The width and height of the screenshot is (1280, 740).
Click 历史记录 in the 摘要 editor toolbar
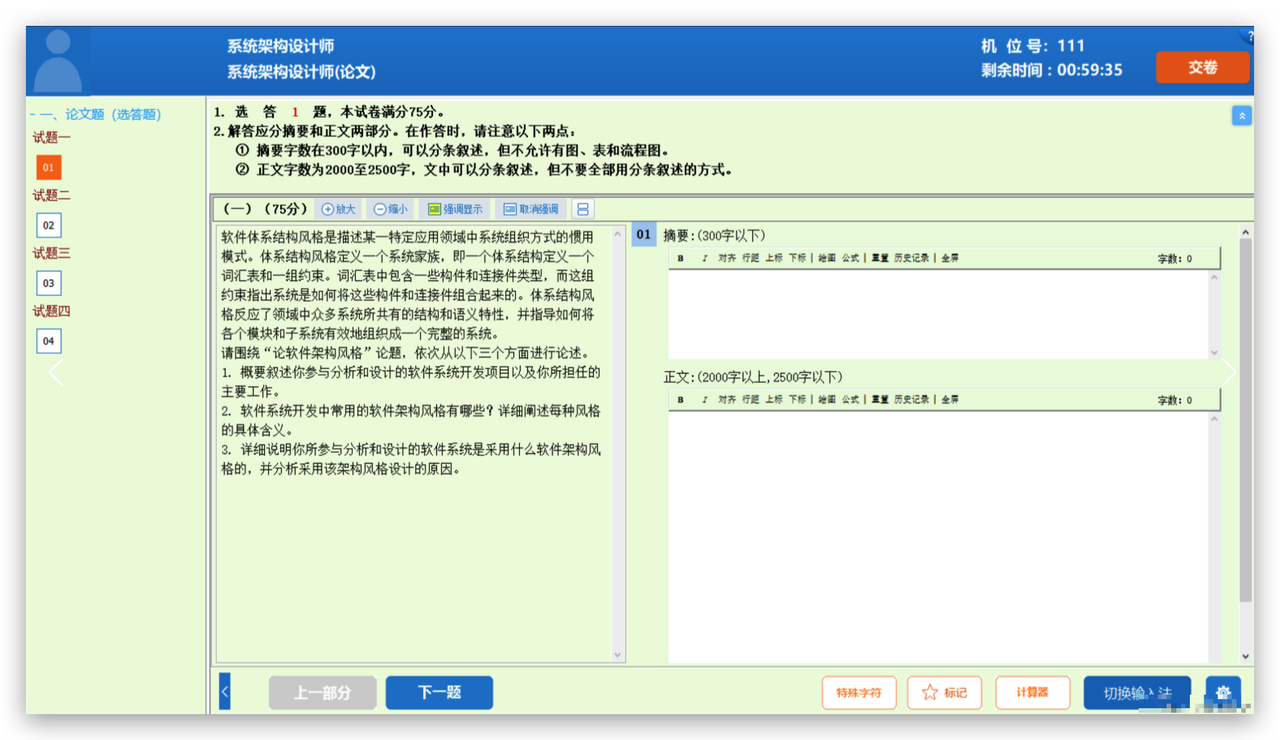tap(912, 258)
